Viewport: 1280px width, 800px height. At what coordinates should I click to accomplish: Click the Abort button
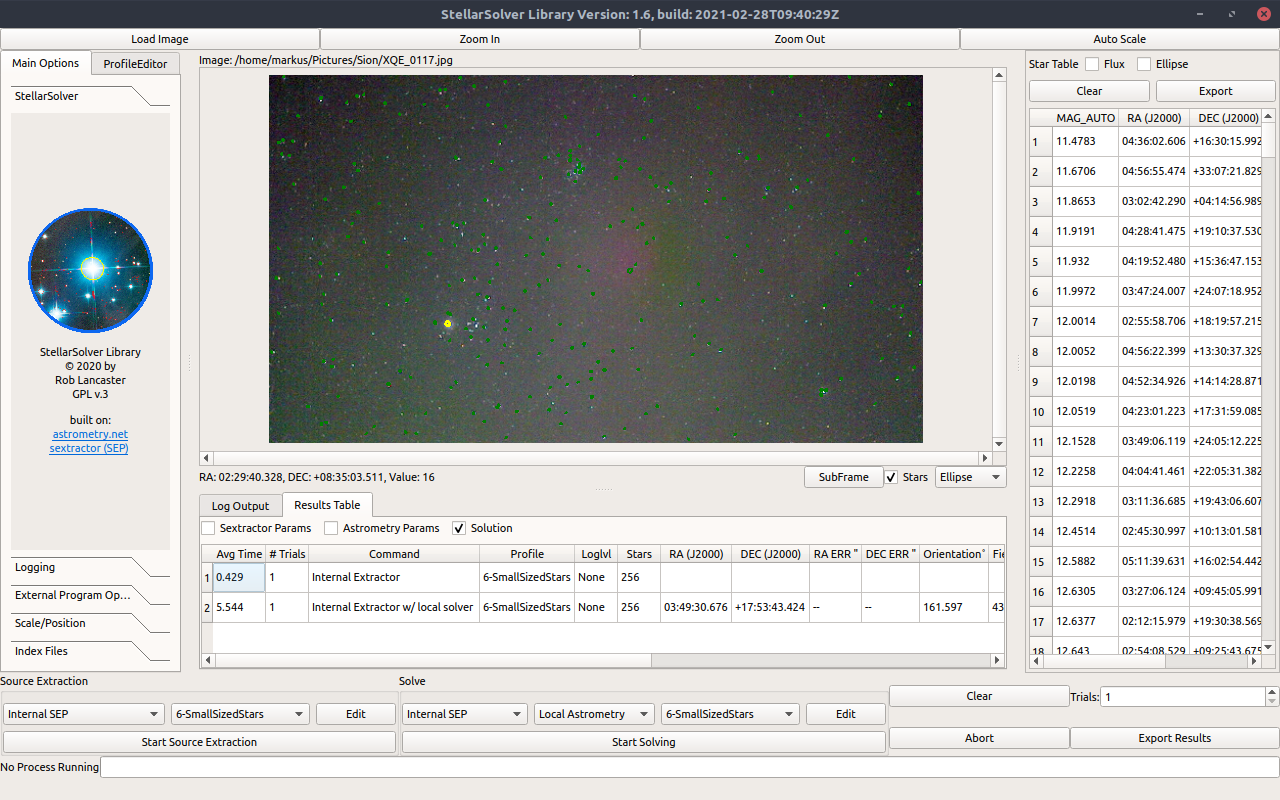[979, 738]
